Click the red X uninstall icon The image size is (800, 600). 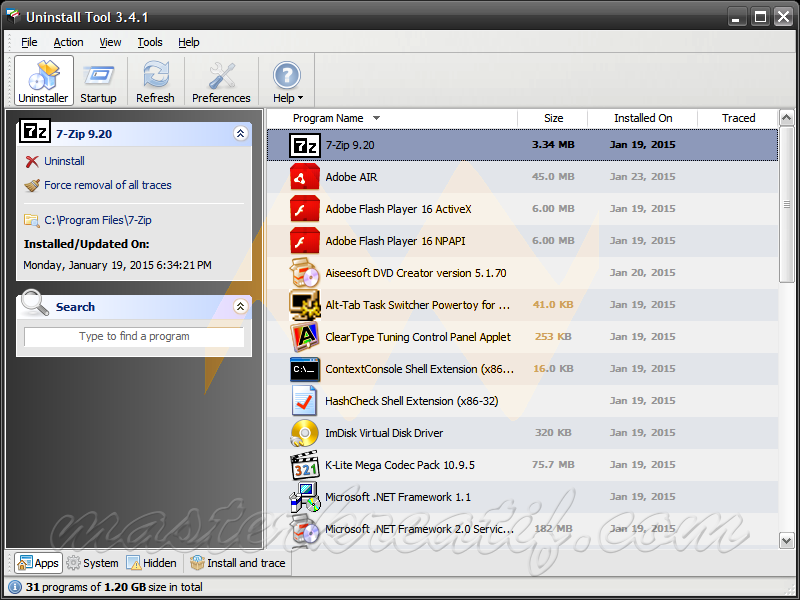coord(32,162)
